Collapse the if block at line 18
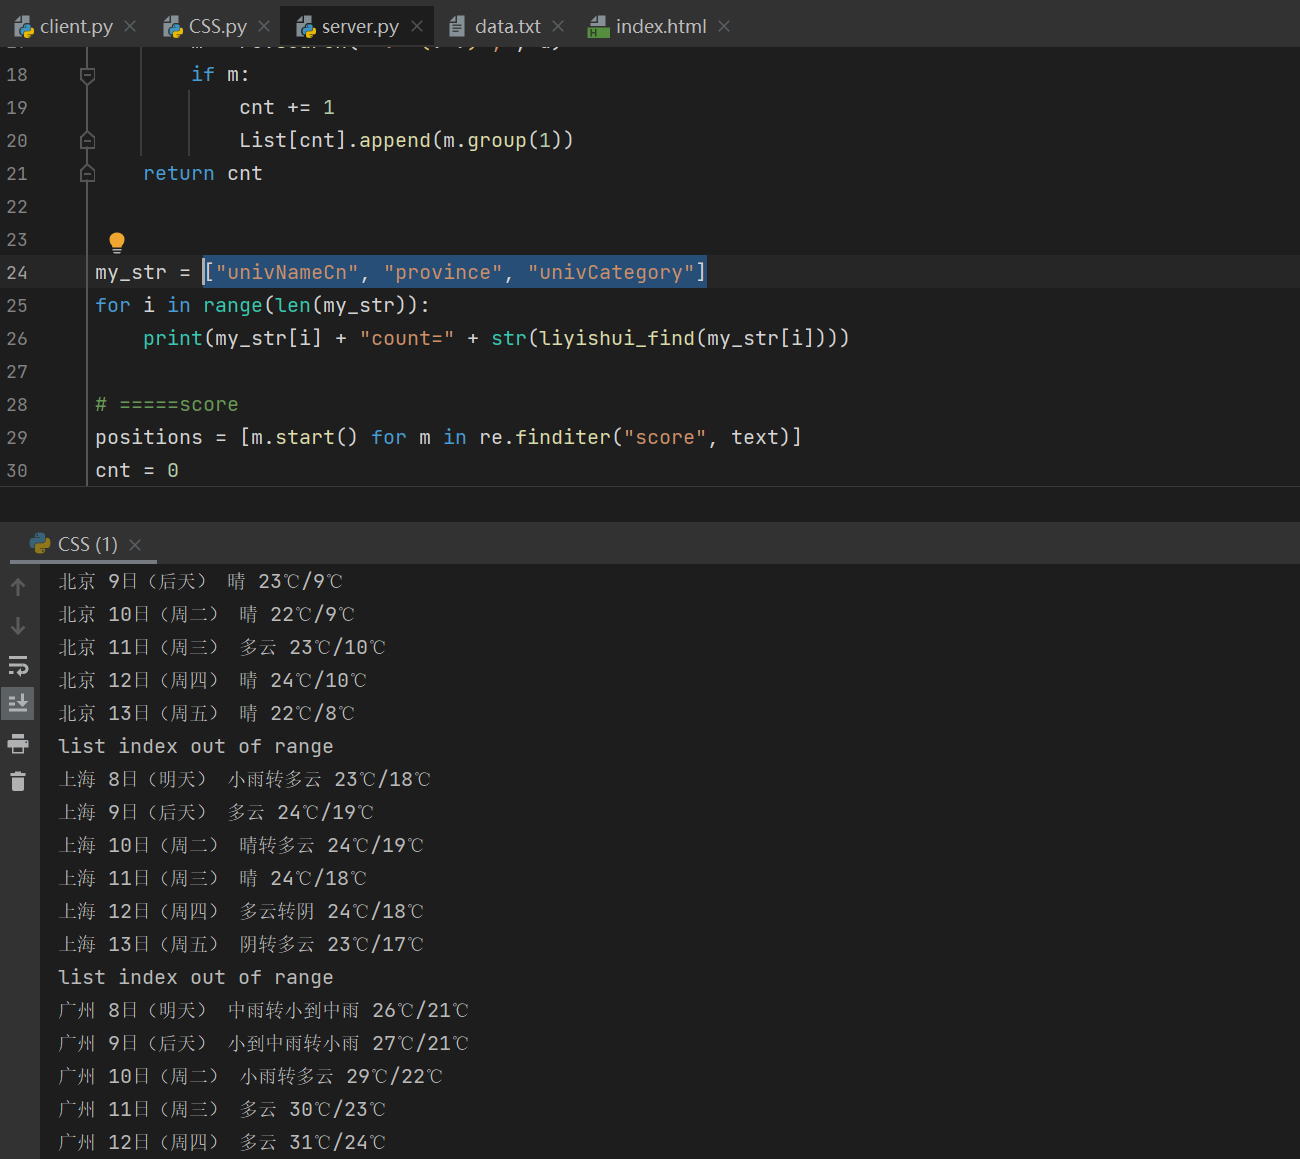 pyautogui.click(x=87, y=75)
